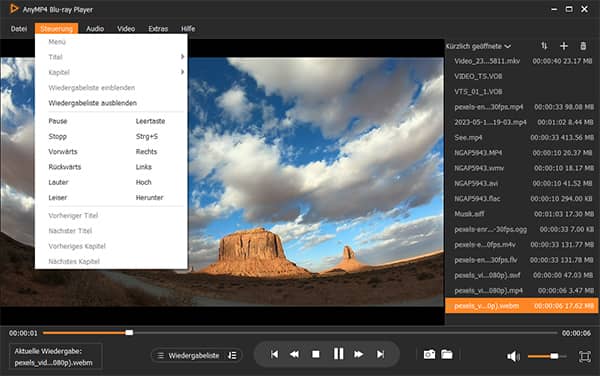This screenshot has width=600, height=376.
Task: Select See.mp4 in the playlist
Action: coord(522,137)
